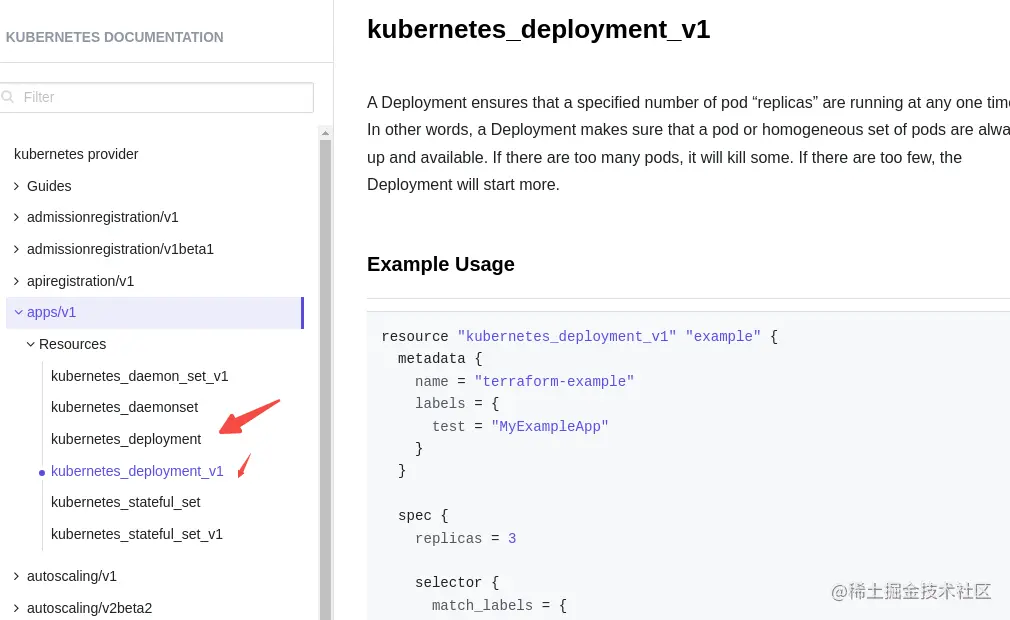Screen dimensions: 1010x620
Task: Go to kubernetes_deployment resource page
Action: pos(126,439)
